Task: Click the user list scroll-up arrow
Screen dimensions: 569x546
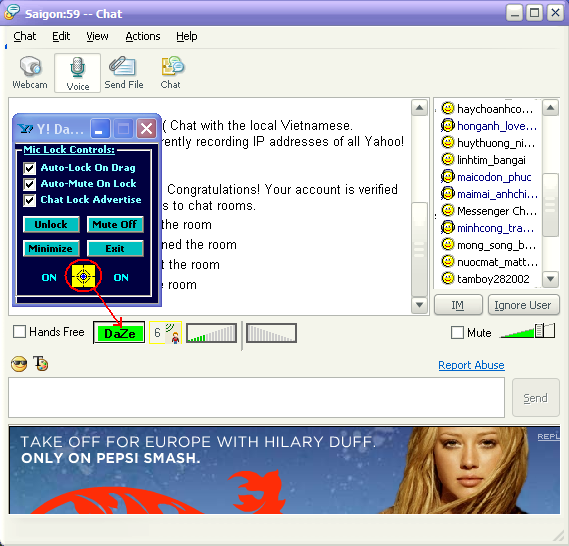Action: 550,108
